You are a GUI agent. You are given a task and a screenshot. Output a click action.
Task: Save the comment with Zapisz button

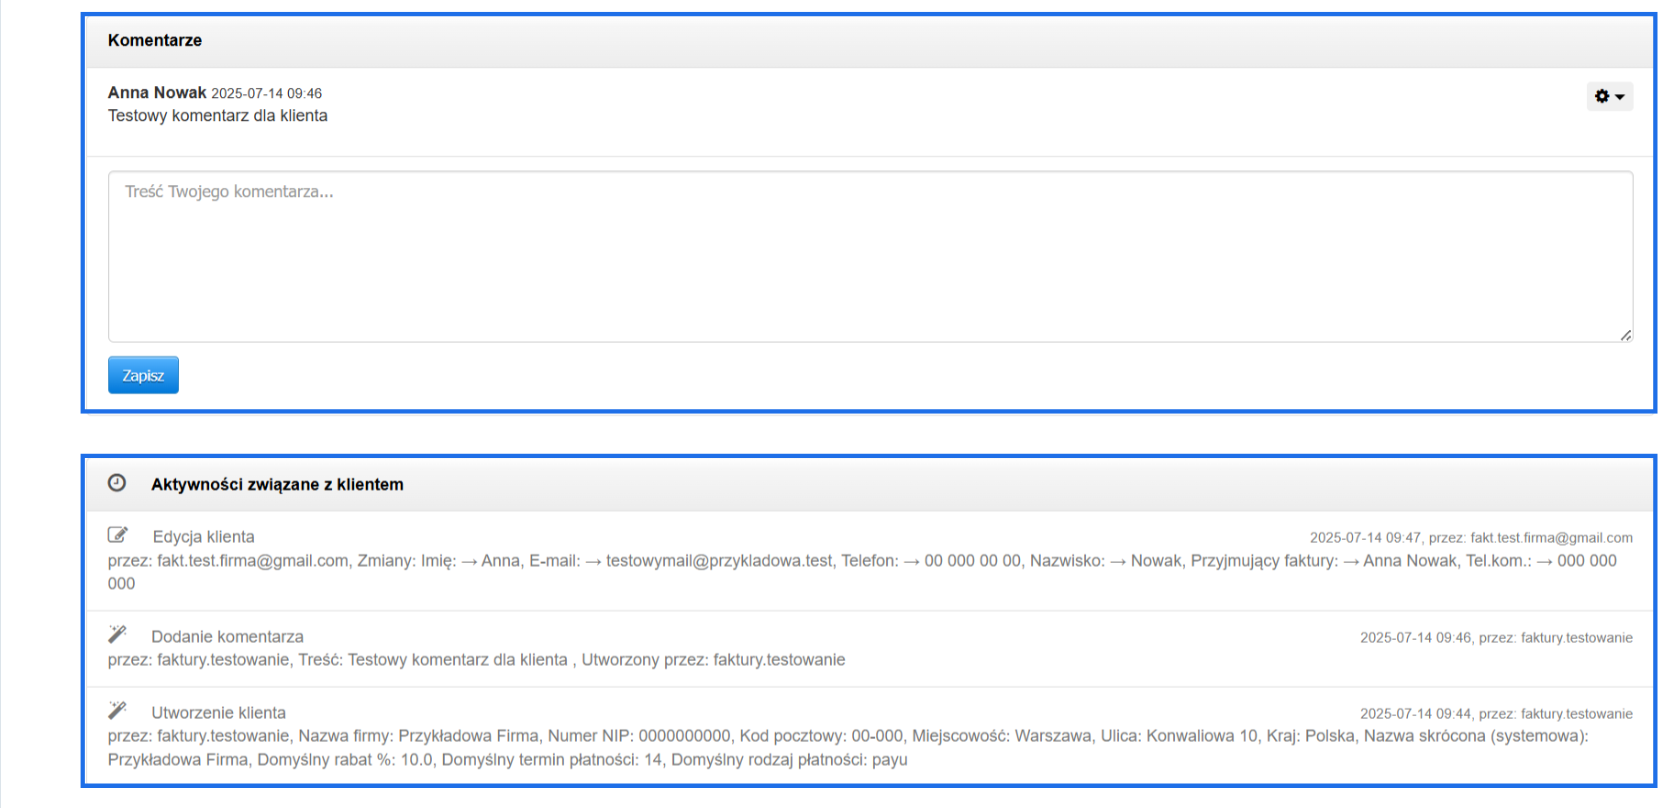tap(143, 375)
